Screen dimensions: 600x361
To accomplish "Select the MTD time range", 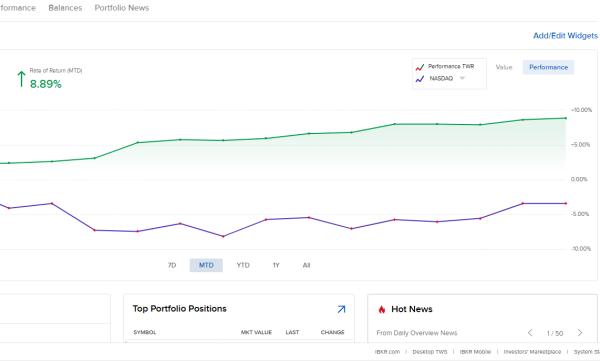I will pyautogui.click(x=206, y=265).
